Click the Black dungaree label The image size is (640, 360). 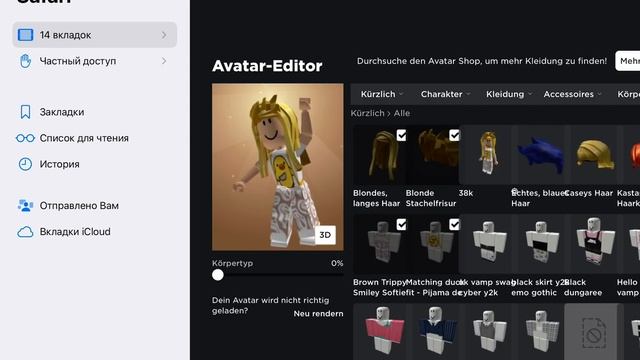(x=583, y=287)
